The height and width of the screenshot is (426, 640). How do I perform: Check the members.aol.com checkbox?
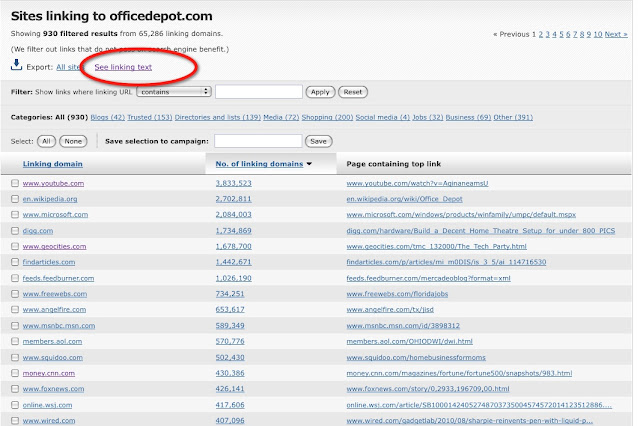(15, 341)
